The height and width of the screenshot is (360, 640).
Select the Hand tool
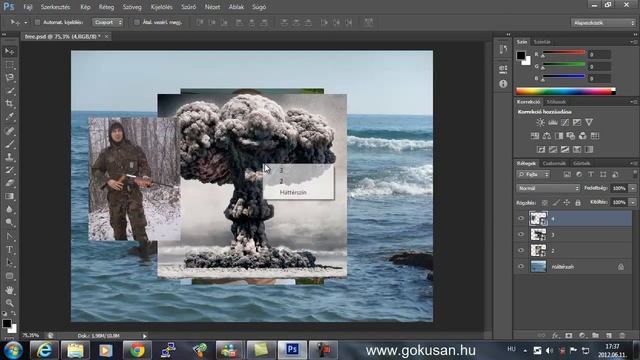coord(9,290)
